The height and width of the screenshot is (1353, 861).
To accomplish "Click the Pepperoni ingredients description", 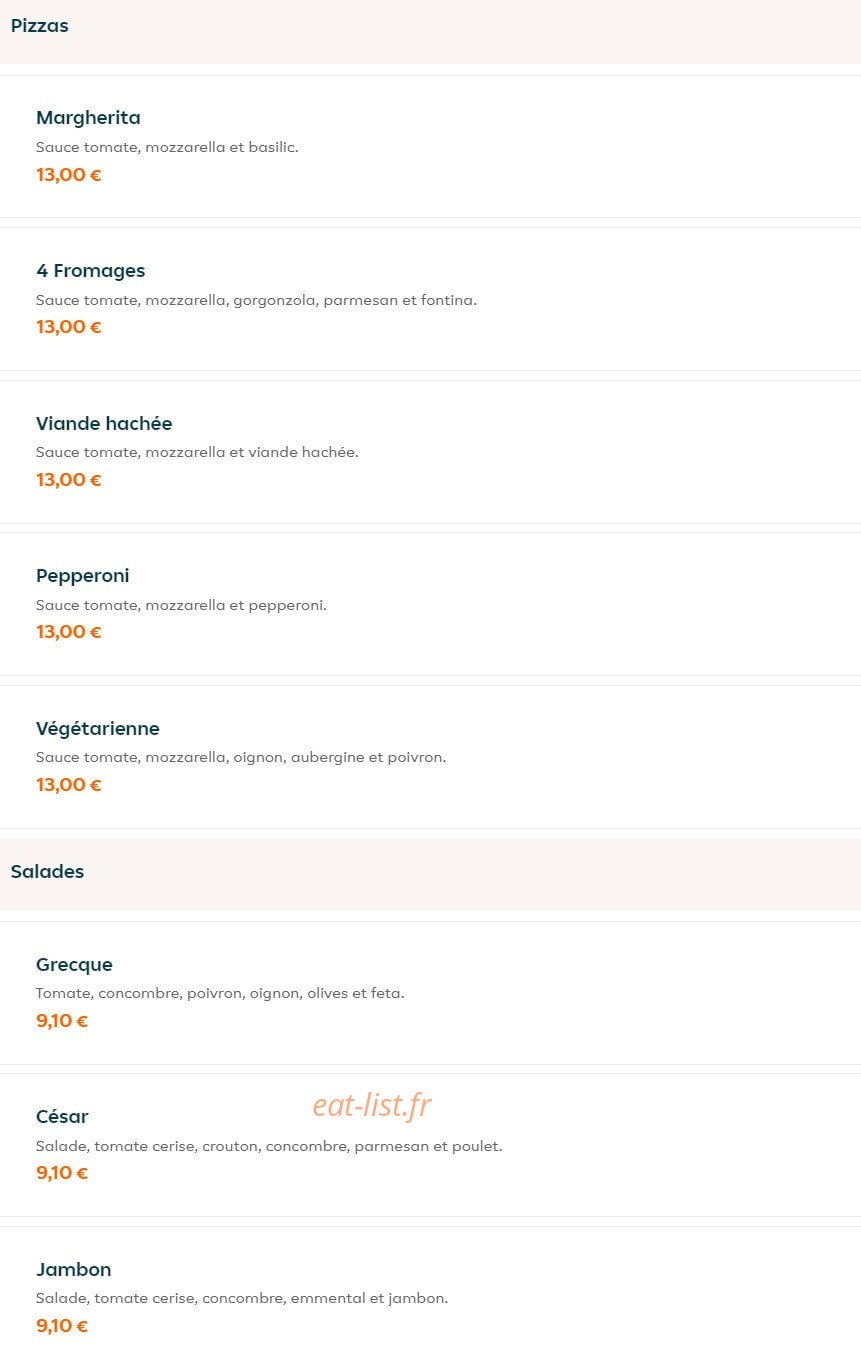I will pos(181,605).
